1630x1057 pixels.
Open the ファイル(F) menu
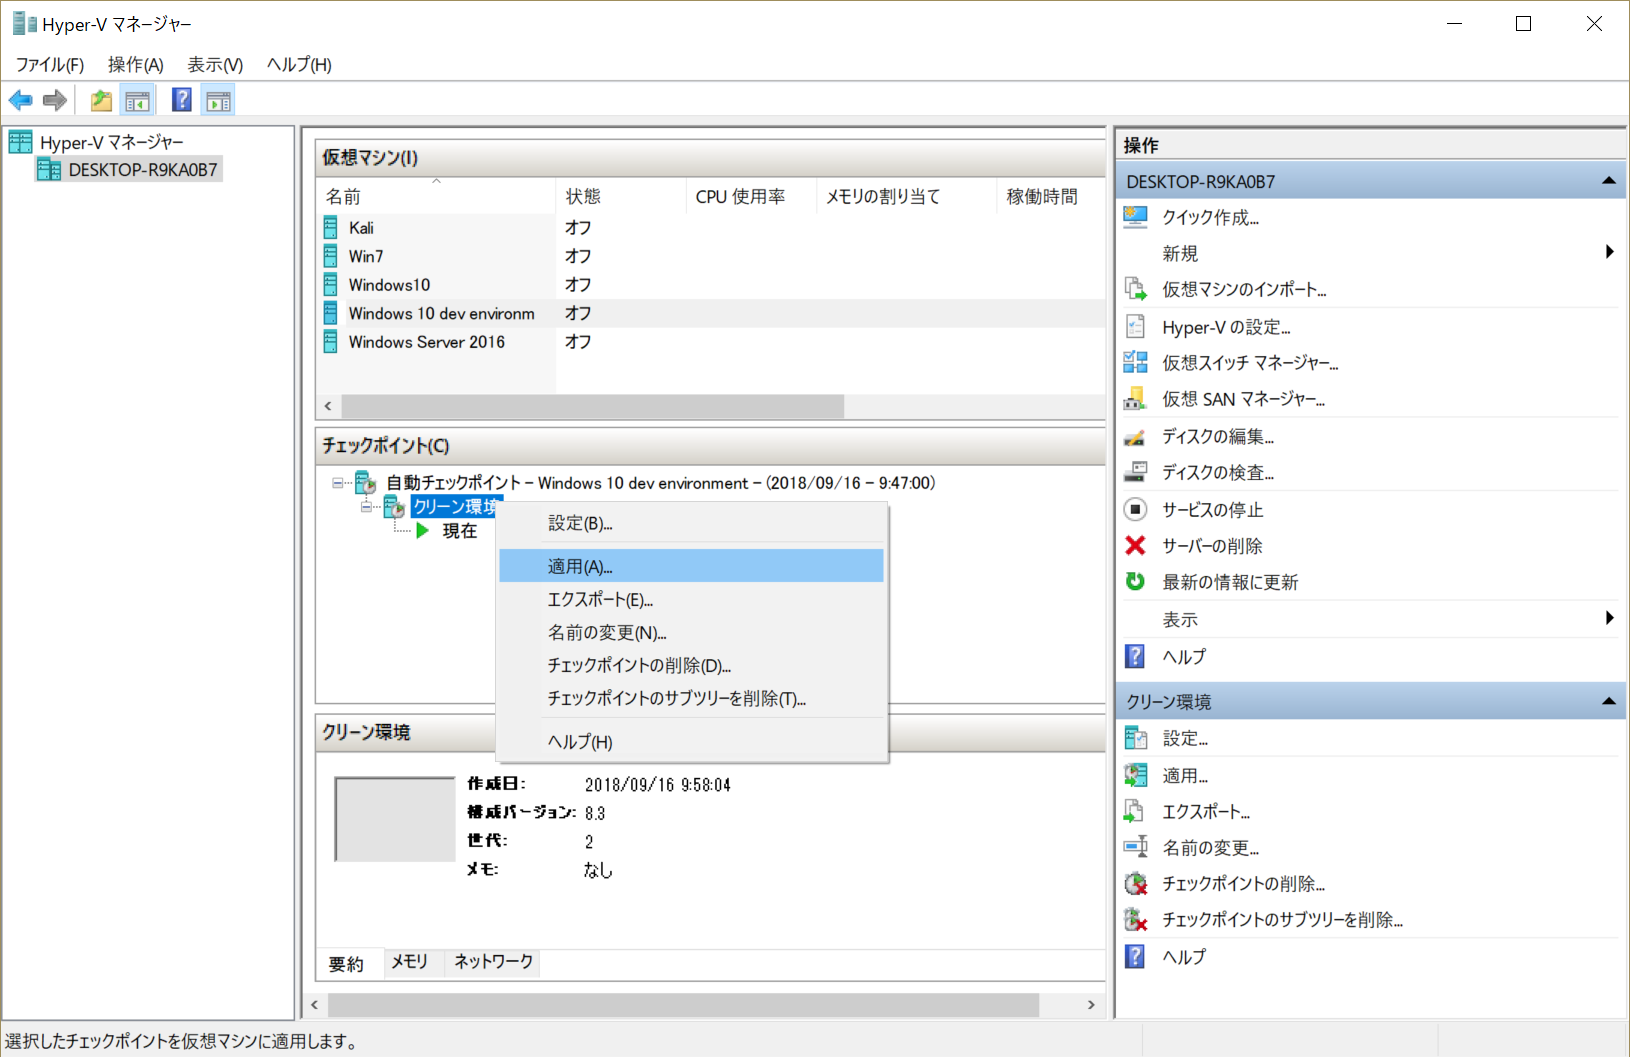pos(50,65)
